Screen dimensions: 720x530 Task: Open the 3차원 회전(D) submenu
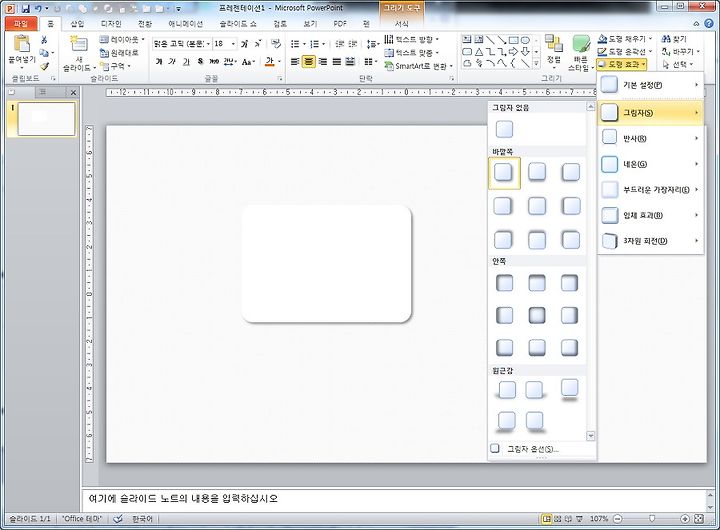(650, 241)
